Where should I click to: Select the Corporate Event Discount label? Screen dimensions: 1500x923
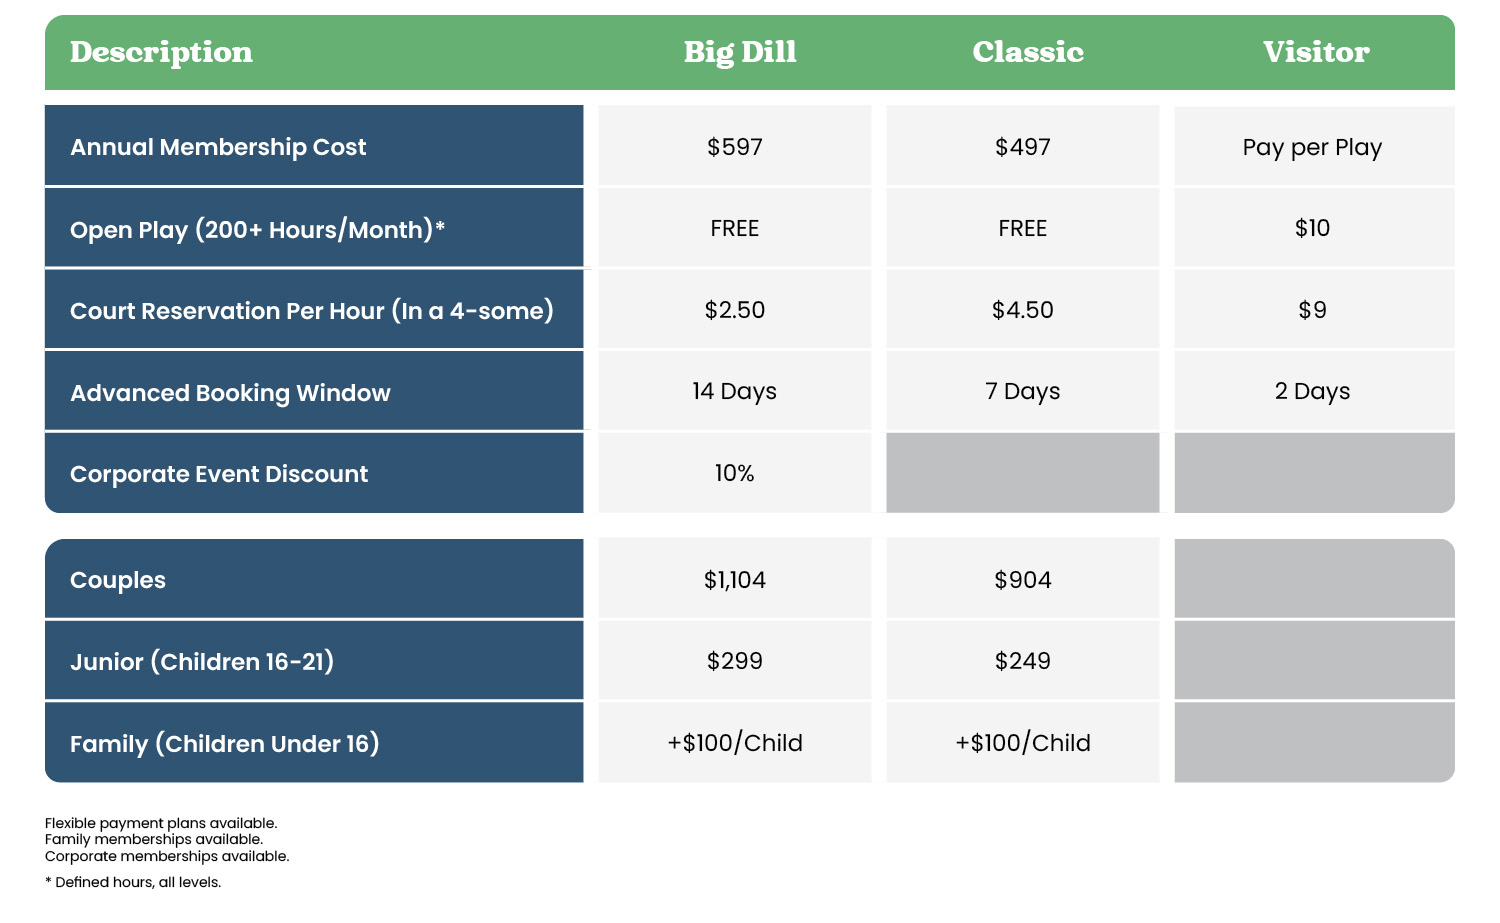(x=219, y=474)
